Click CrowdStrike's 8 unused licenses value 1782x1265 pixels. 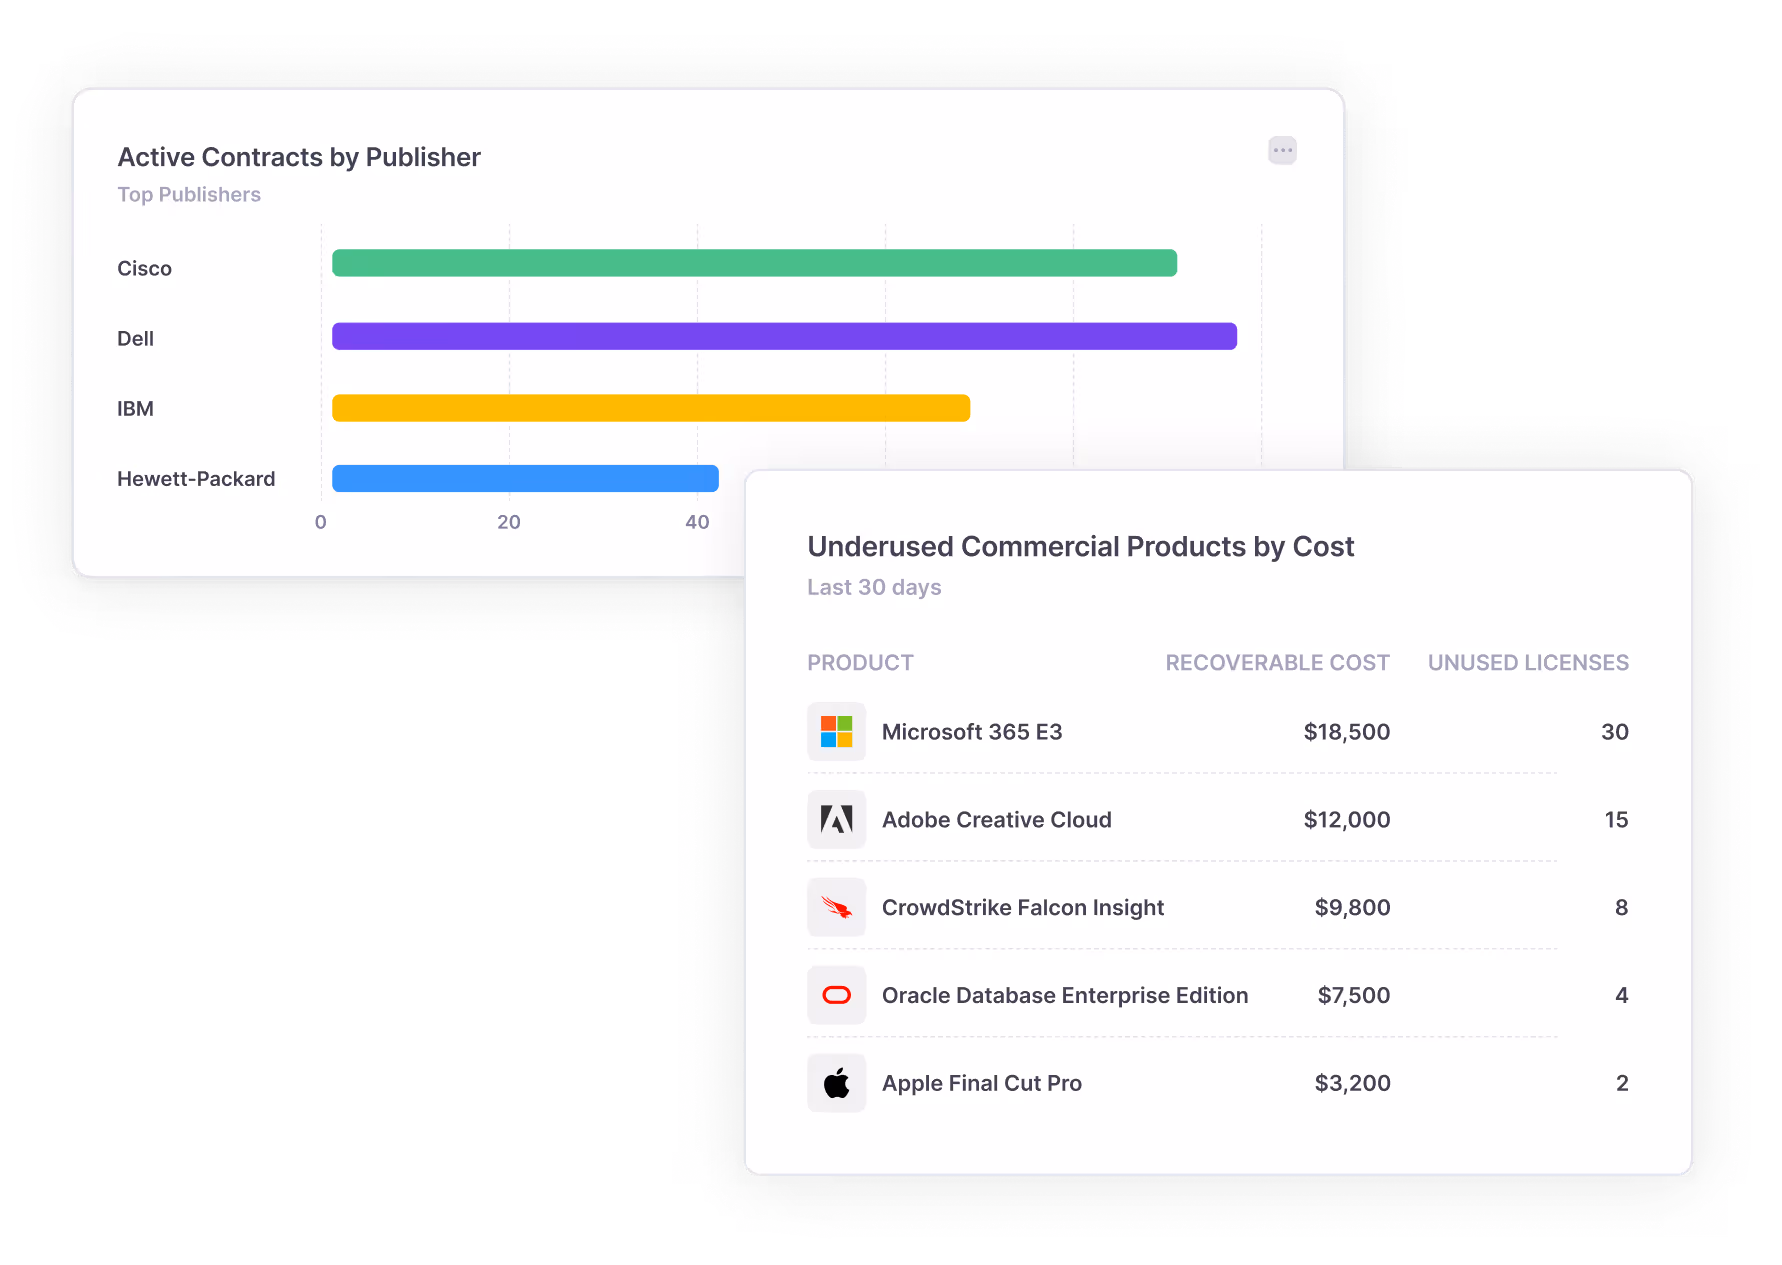click(1621, 907)
